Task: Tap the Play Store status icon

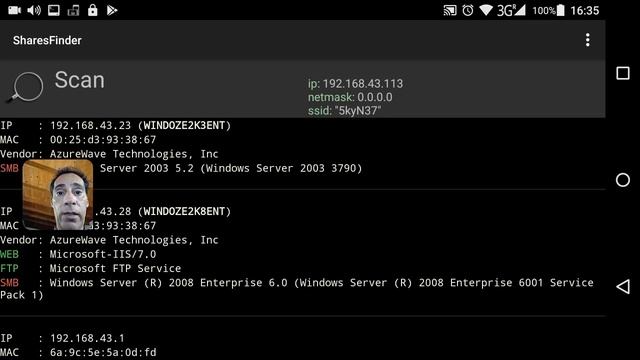Action: (x=112, y=10)
